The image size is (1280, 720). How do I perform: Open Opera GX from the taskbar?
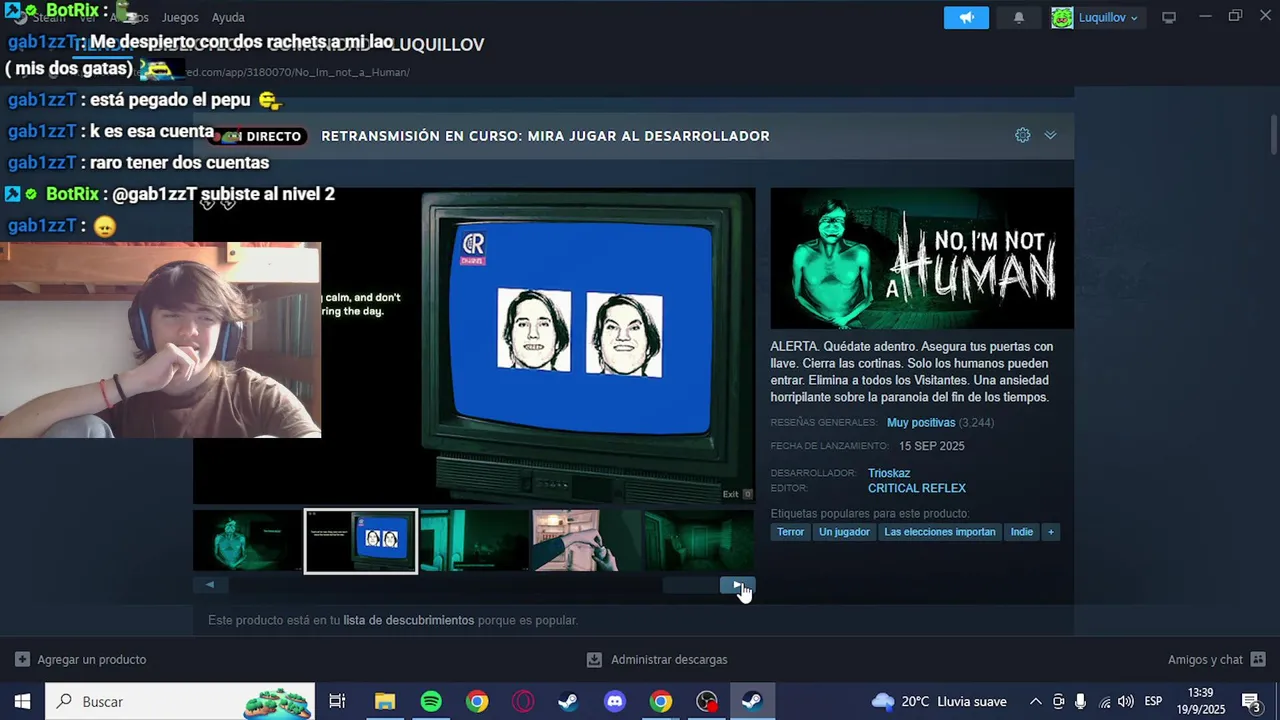click(523, 701)
